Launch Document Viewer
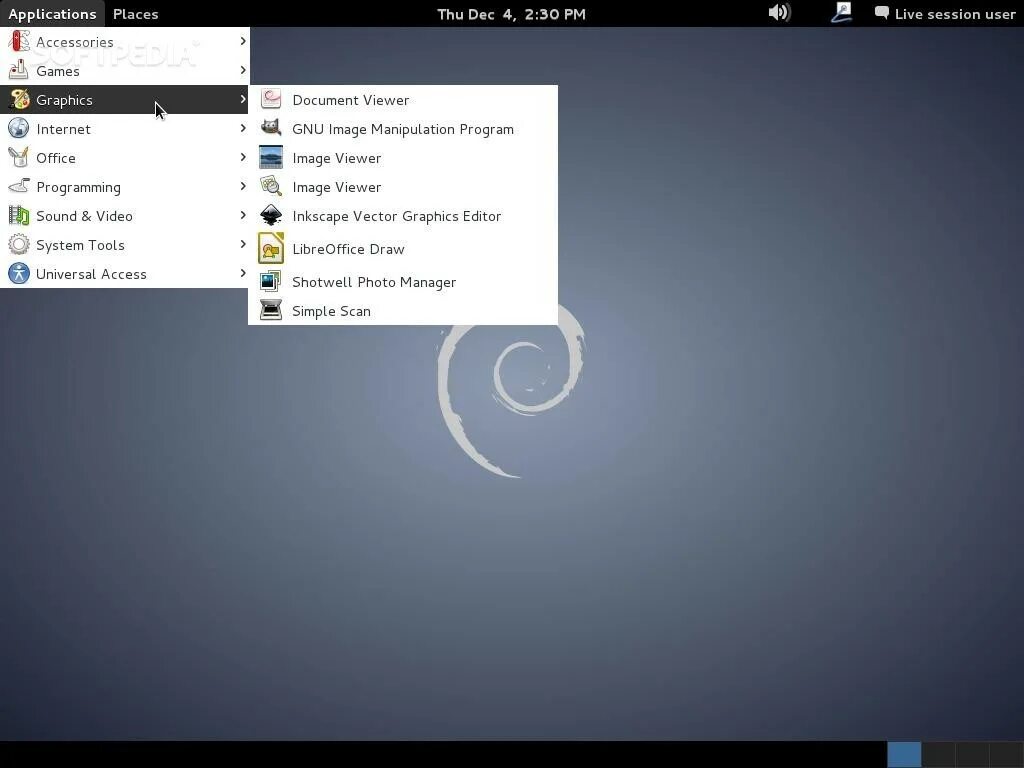This screenshot has width=1024, height=768. tap(403, 100)
